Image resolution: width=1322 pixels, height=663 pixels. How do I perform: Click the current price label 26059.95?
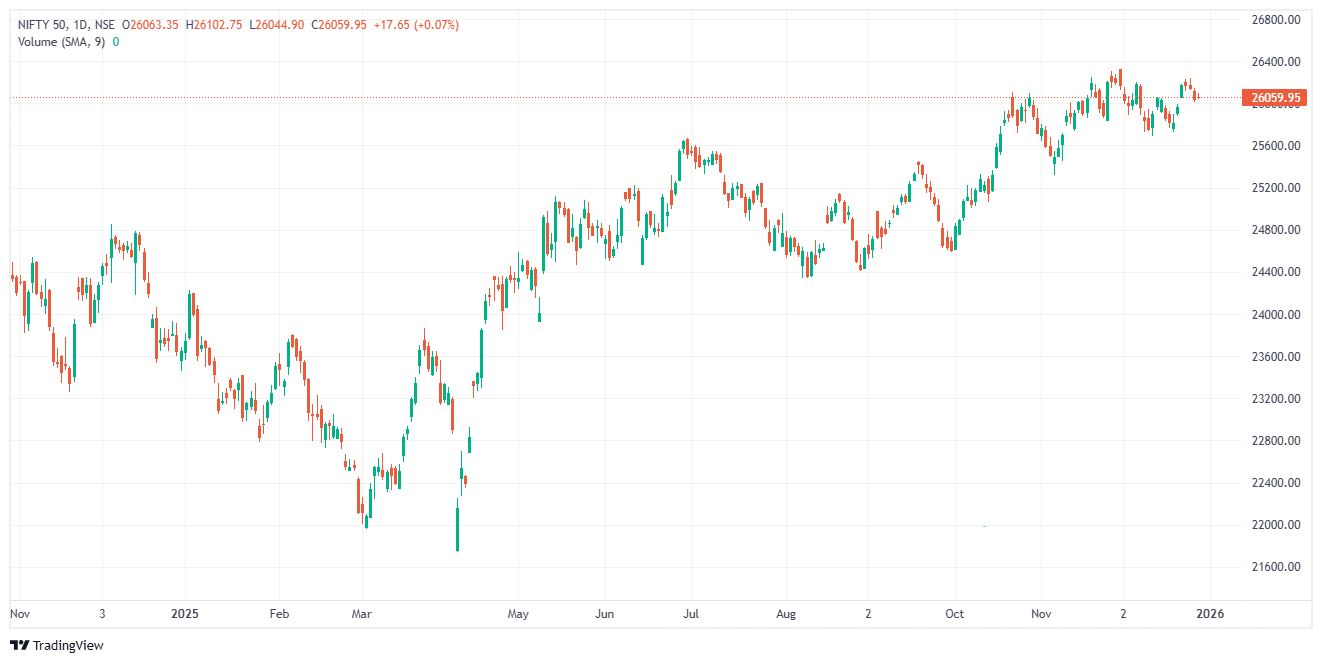click(x=1274, y=98)
